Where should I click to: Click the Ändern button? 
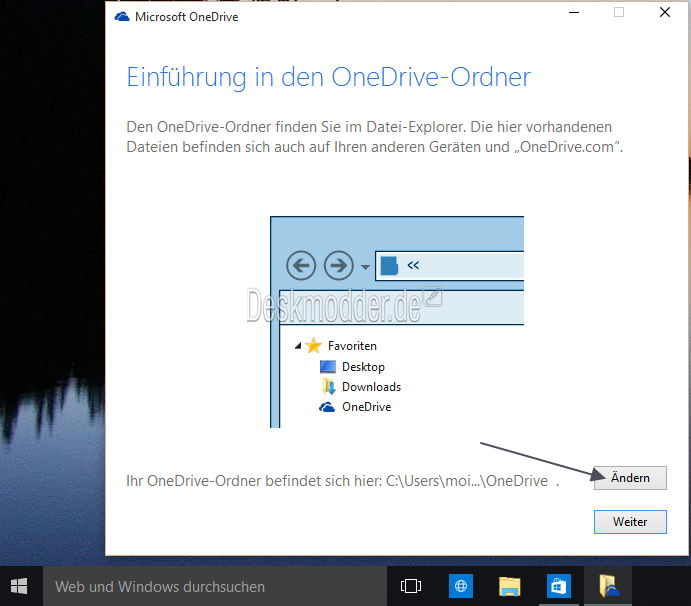(630, 478)
